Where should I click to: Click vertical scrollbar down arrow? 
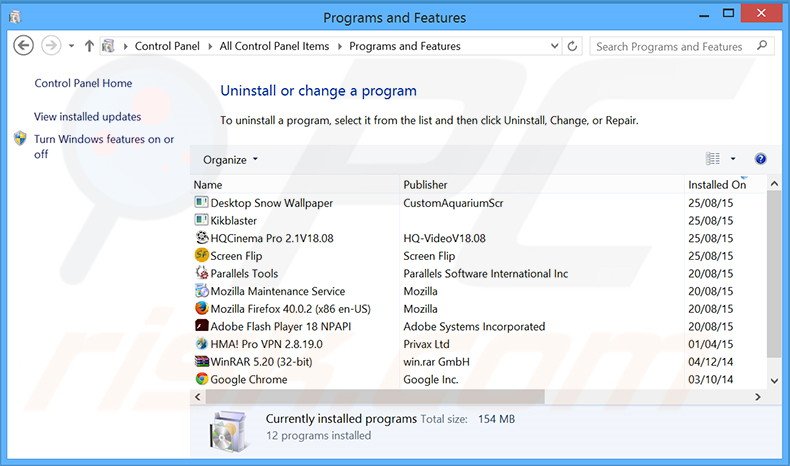774,381
